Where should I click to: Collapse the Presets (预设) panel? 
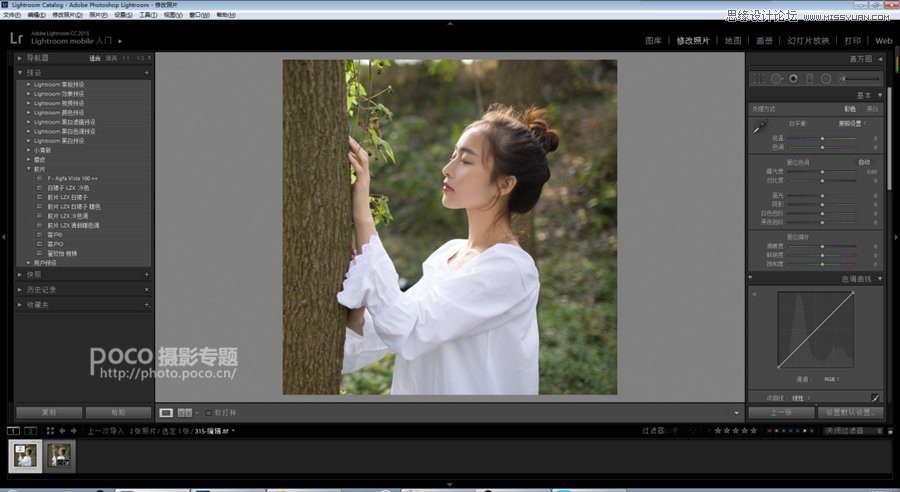20,73
